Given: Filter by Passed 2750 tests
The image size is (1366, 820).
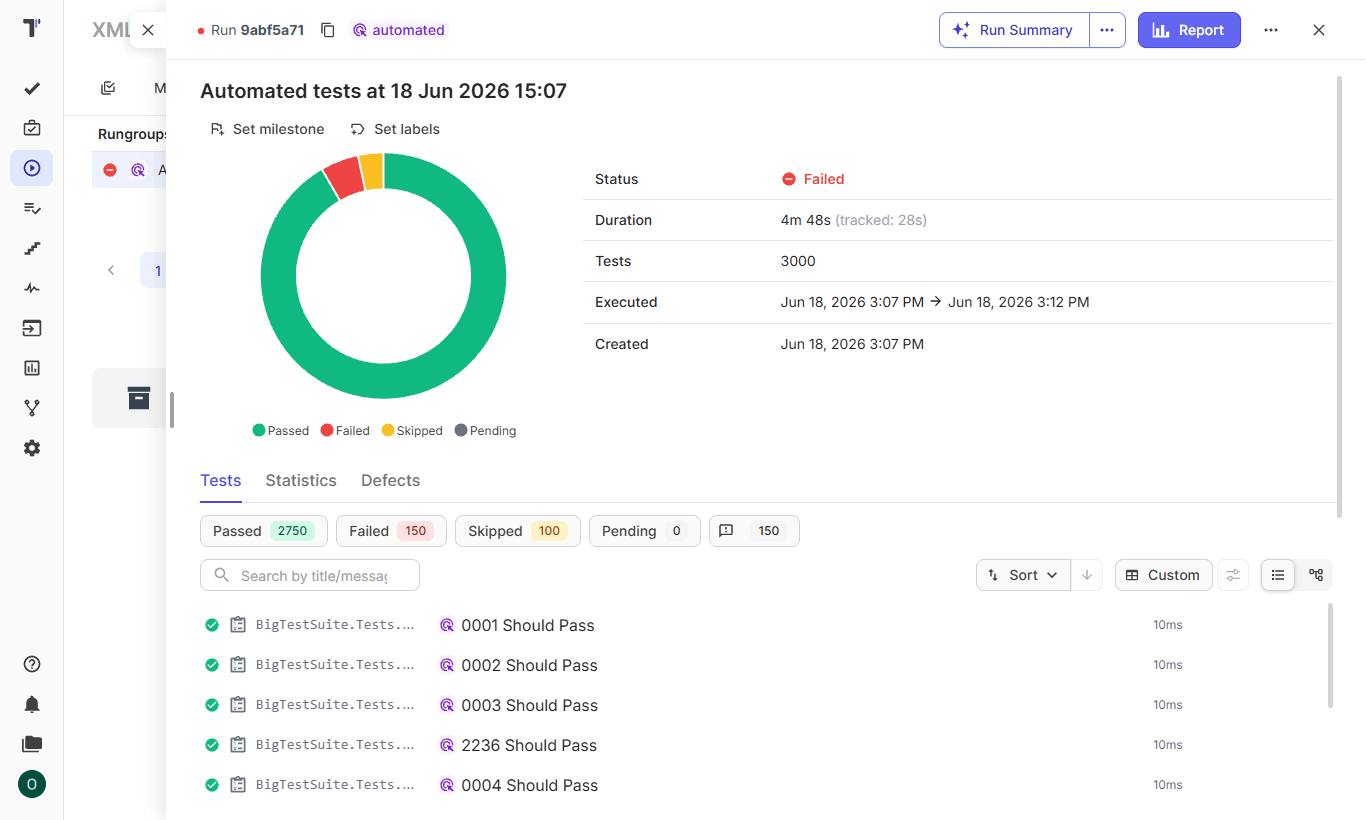Looking at the screenshot, I should tap(264, 531).
